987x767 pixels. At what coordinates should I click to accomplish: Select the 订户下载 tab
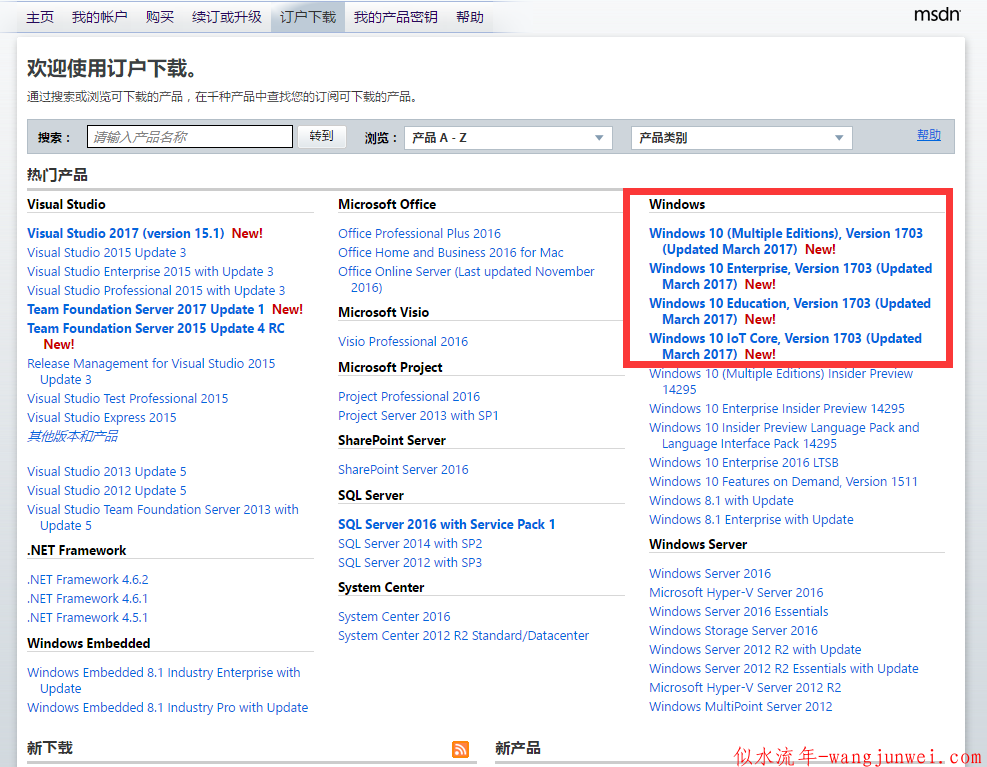(x=308, y=17)
